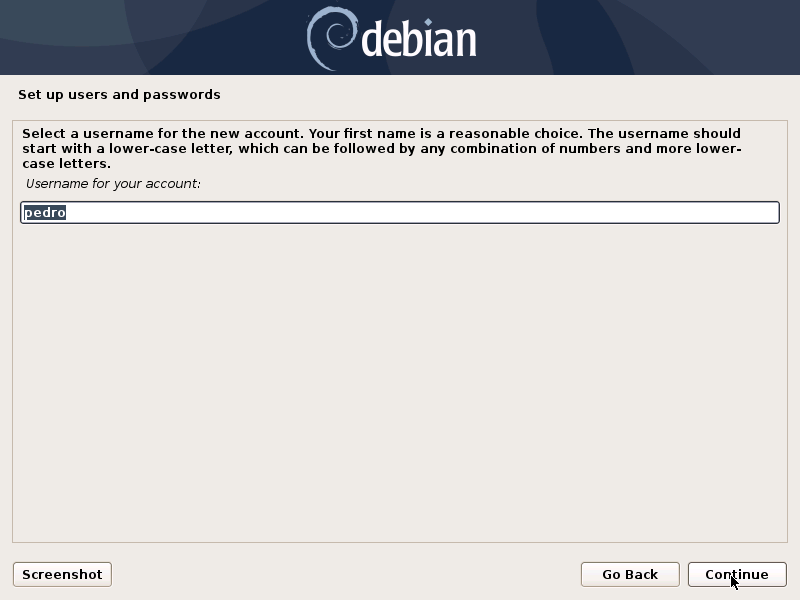Click the dark banner area right of logo
800x600 pixels.
tap(638, 37)
